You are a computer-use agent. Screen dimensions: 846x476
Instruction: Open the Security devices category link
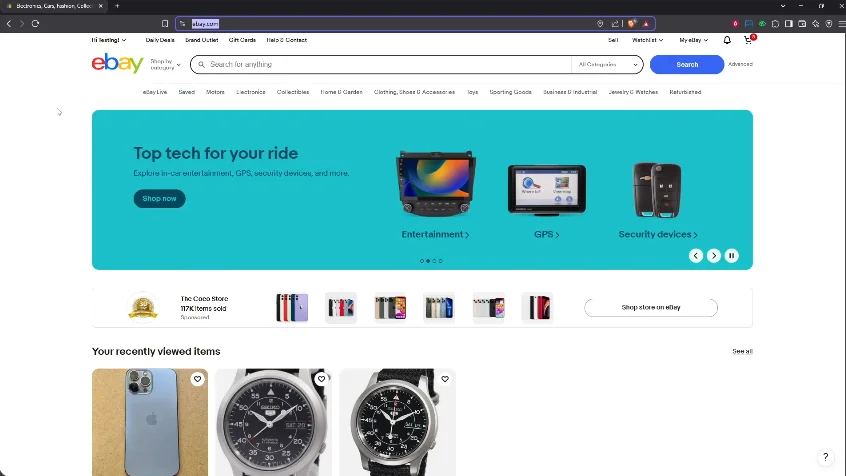click(658, 234)
